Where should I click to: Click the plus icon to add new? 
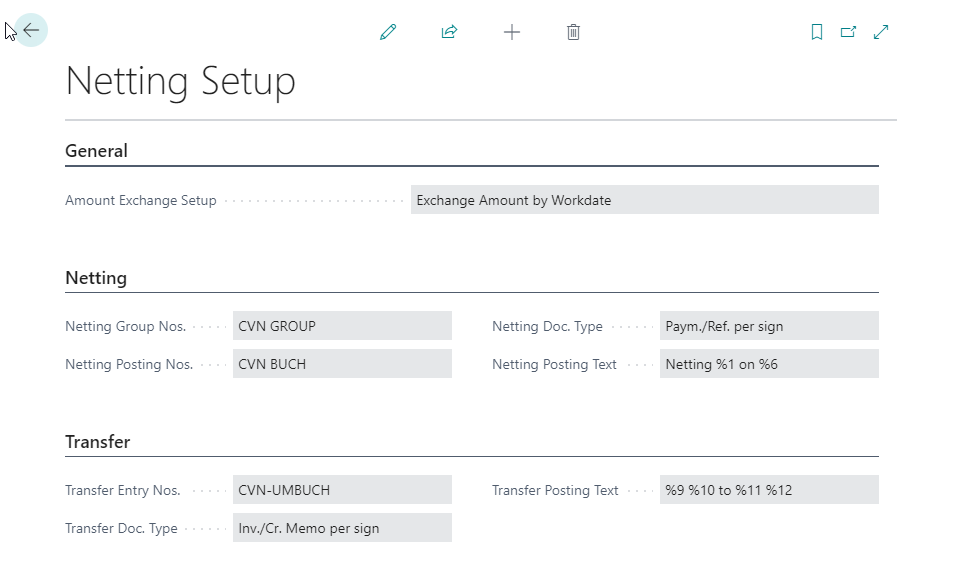click(x=512, y=32)
